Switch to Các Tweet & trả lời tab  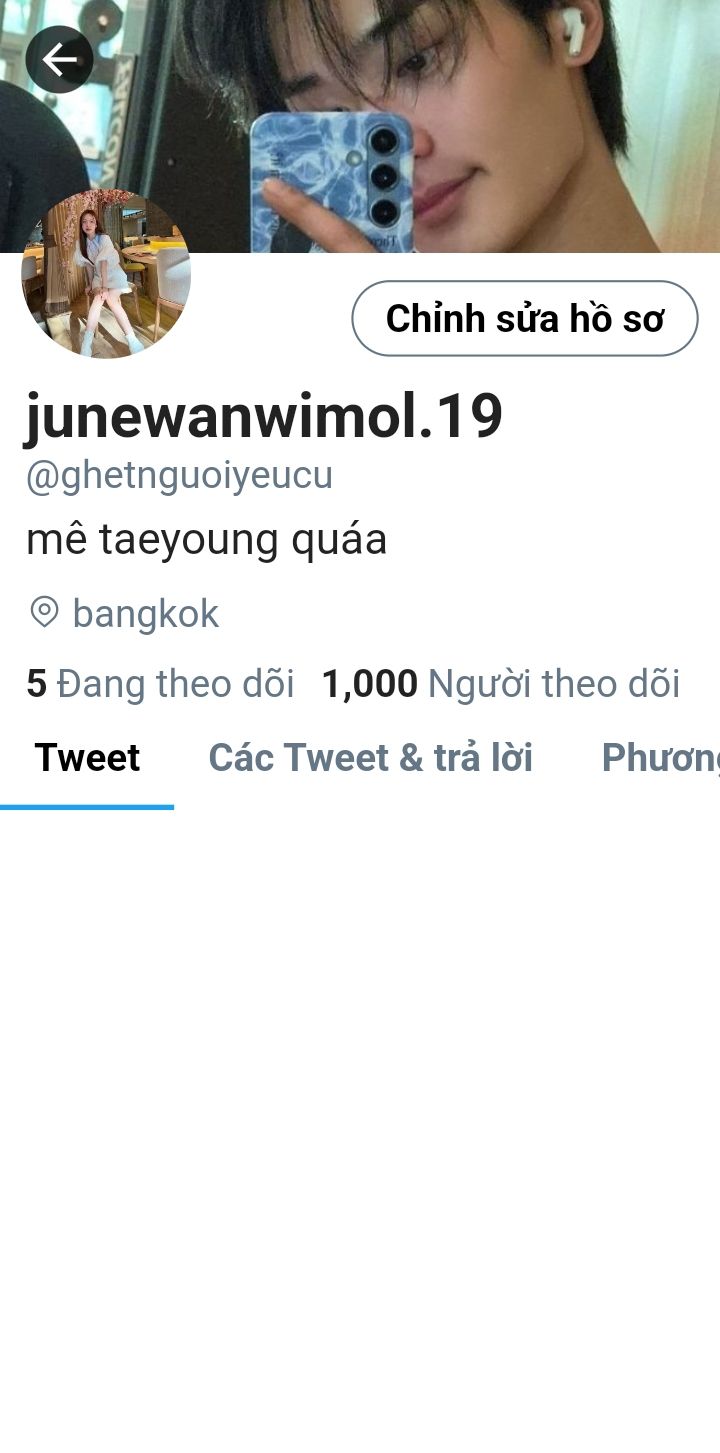tap(370, 758)
